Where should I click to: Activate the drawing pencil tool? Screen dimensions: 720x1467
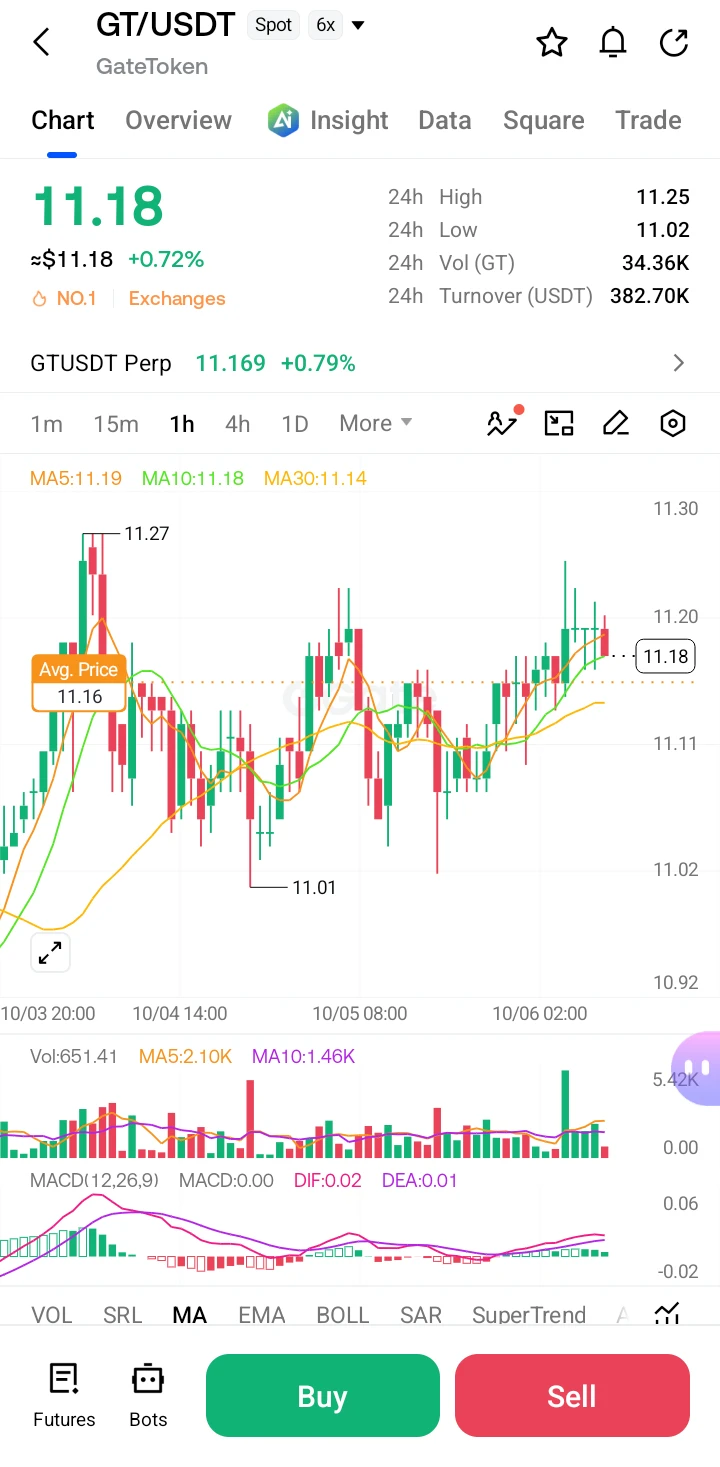click(x=616, y=423)
